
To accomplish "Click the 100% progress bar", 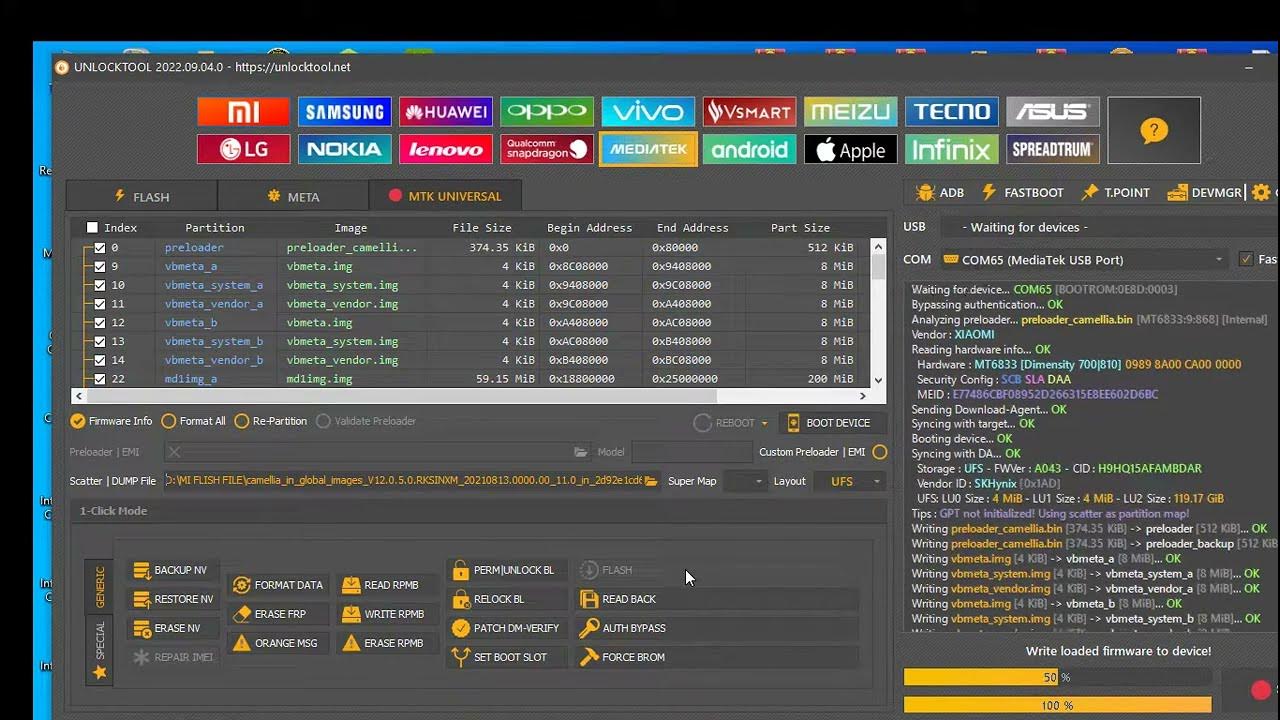I will pos(1057,705).
